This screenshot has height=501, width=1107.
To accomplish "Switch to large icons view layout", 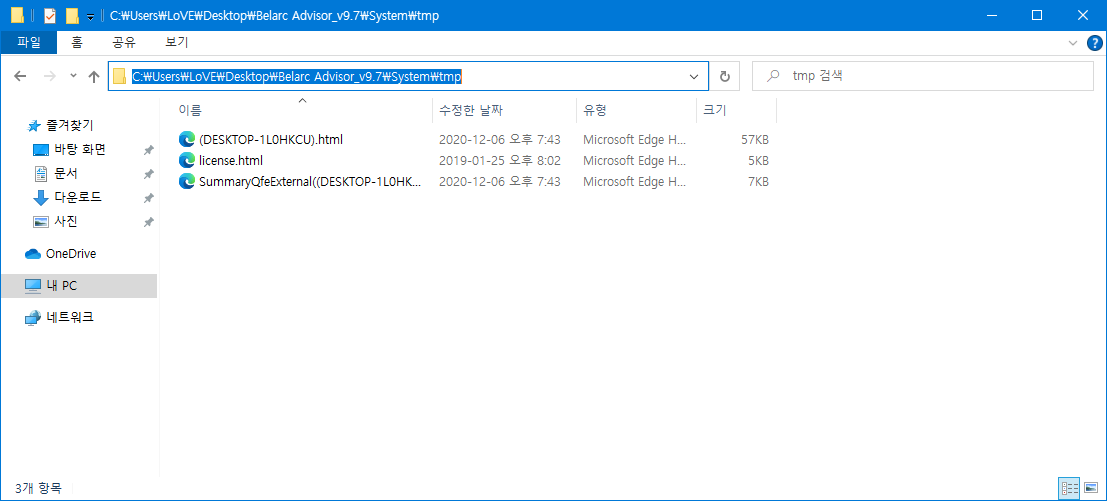I will coord(1091,488).
